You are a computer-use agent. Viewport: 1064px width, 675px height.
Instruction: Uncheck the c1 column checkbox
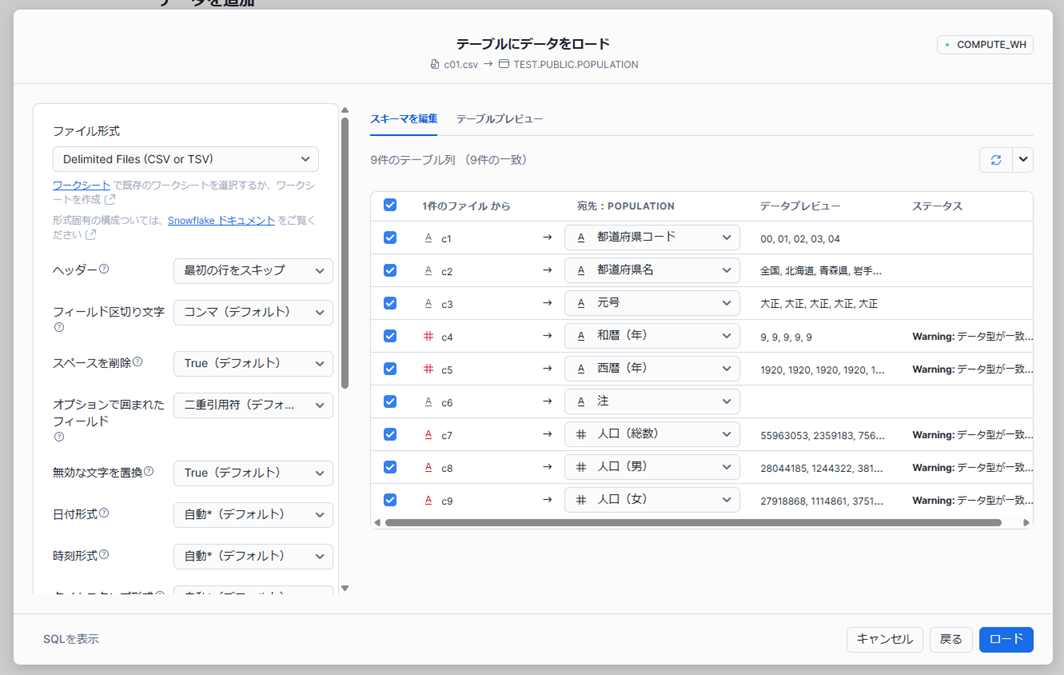click(390, 237)
